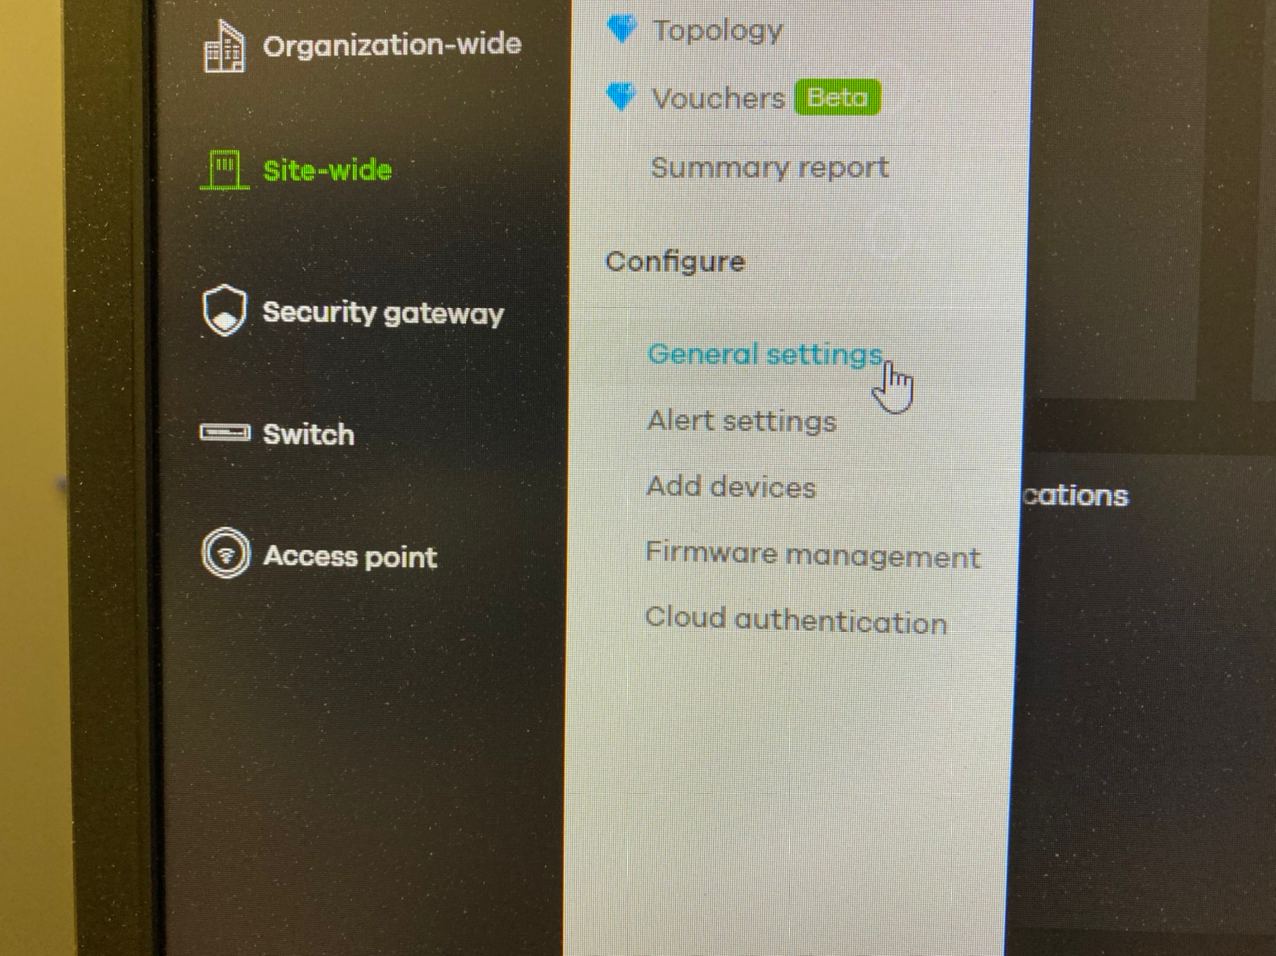Open the Vouchers page
Screen dimensions: 1276x956
click(x=718, y=98)
